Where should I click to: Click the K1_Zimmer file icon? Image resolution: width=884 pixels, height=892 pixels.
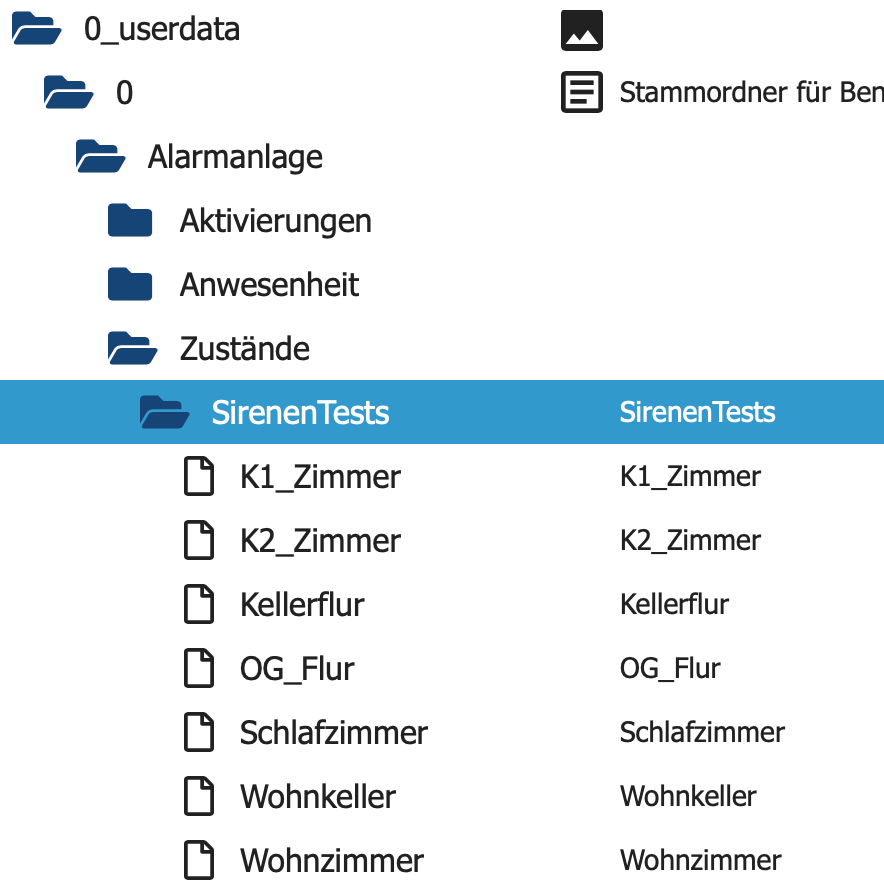click(199, 476)
